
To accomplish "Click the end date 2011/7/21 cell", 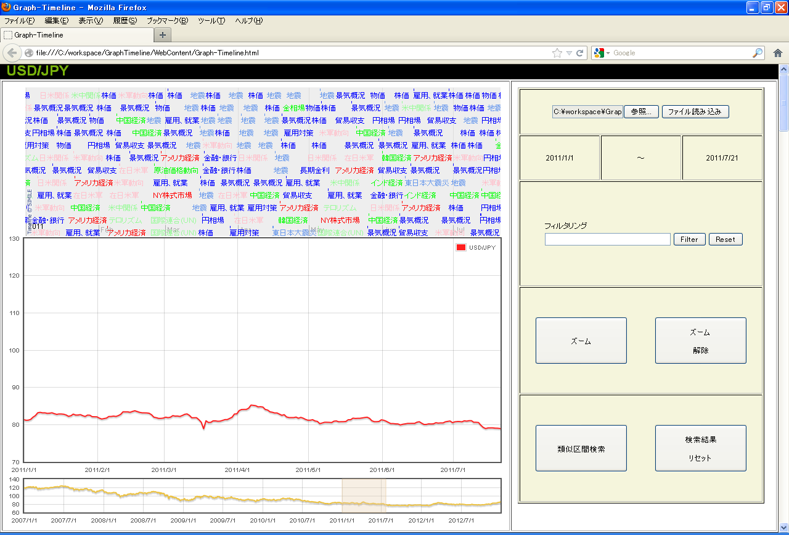I will pos(722,158).
